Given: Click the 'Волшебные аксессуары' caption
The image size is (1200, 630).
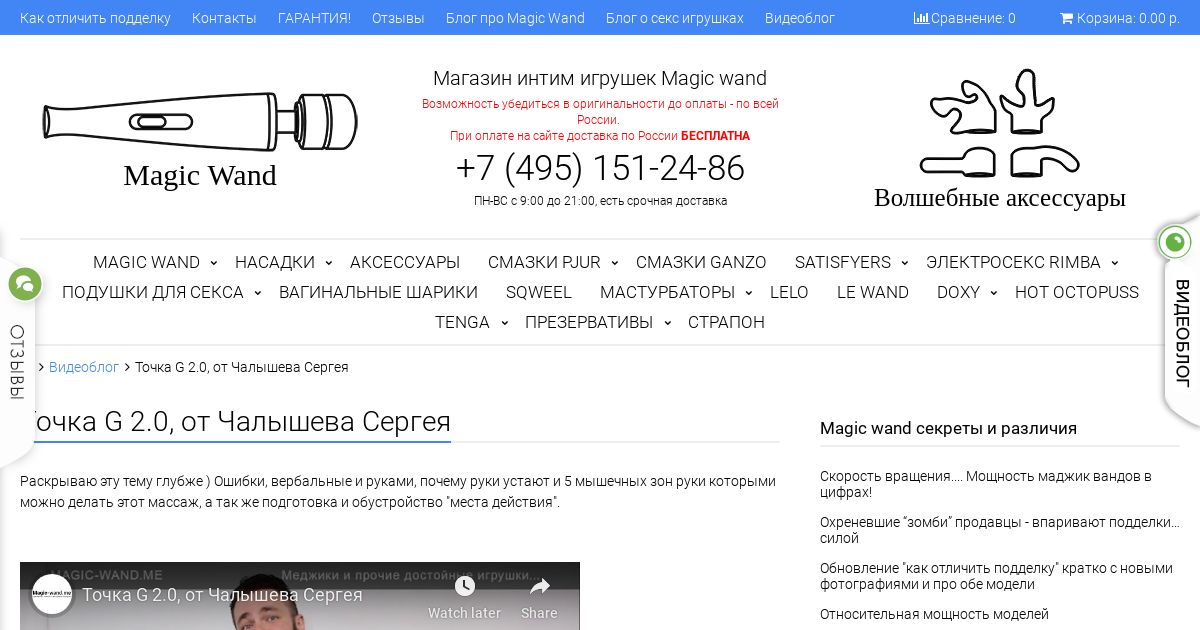Looking at the screenshot, I should tap(1000, 197).
